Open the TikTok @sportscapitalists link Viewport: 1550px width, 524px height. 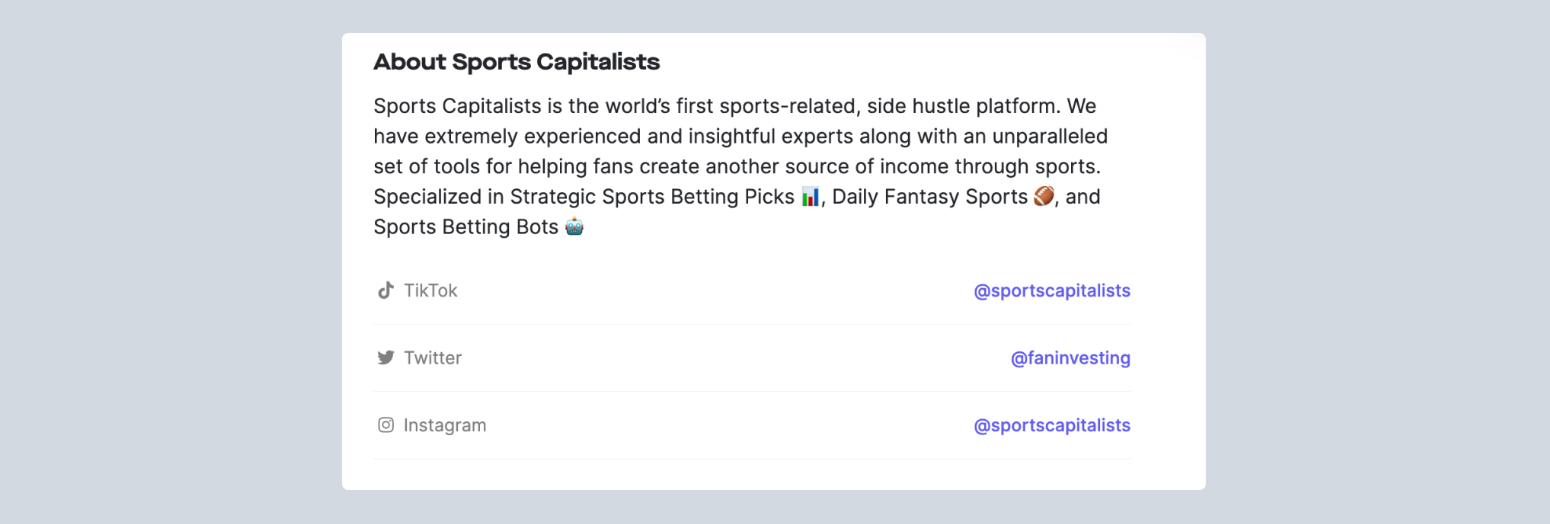click(1052, 290)
